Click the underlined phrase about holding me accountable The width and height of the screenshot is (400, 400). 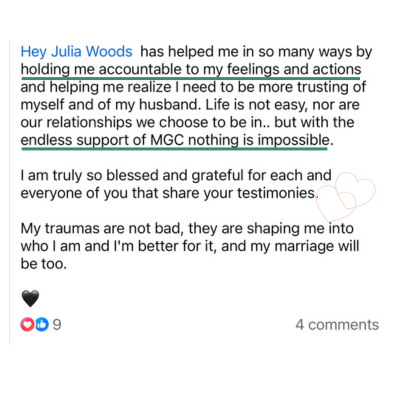(191, 69)
